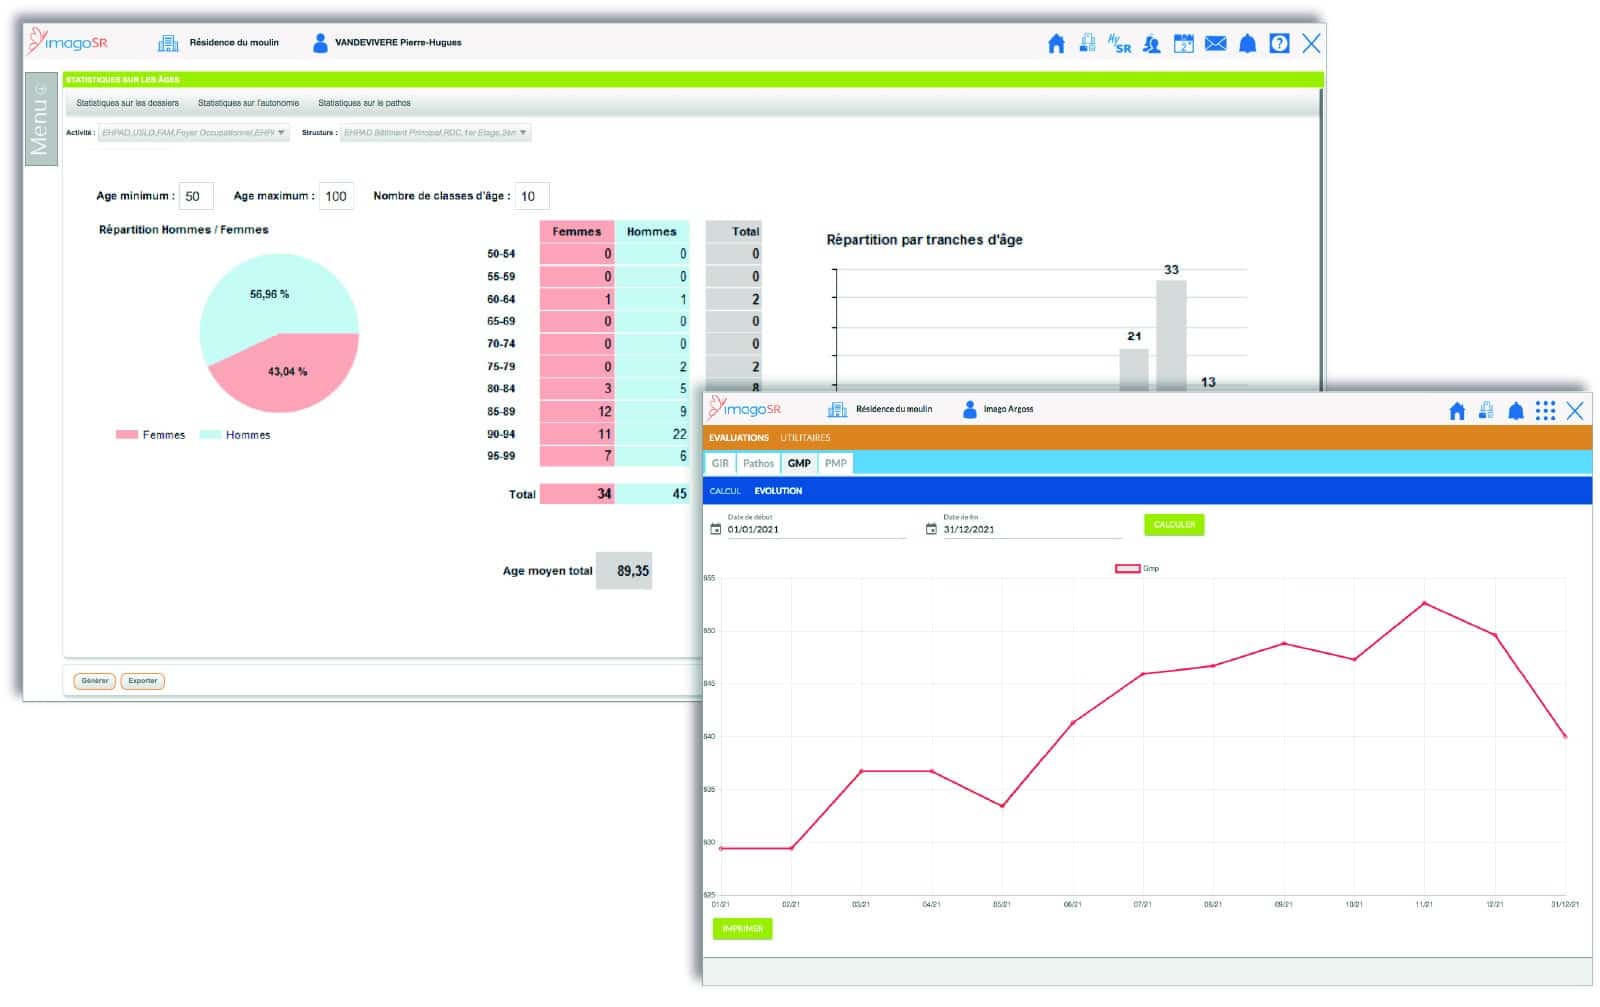Open home icon in back statistics window
This screenshot has height=1007, width=1600.
1056,43
